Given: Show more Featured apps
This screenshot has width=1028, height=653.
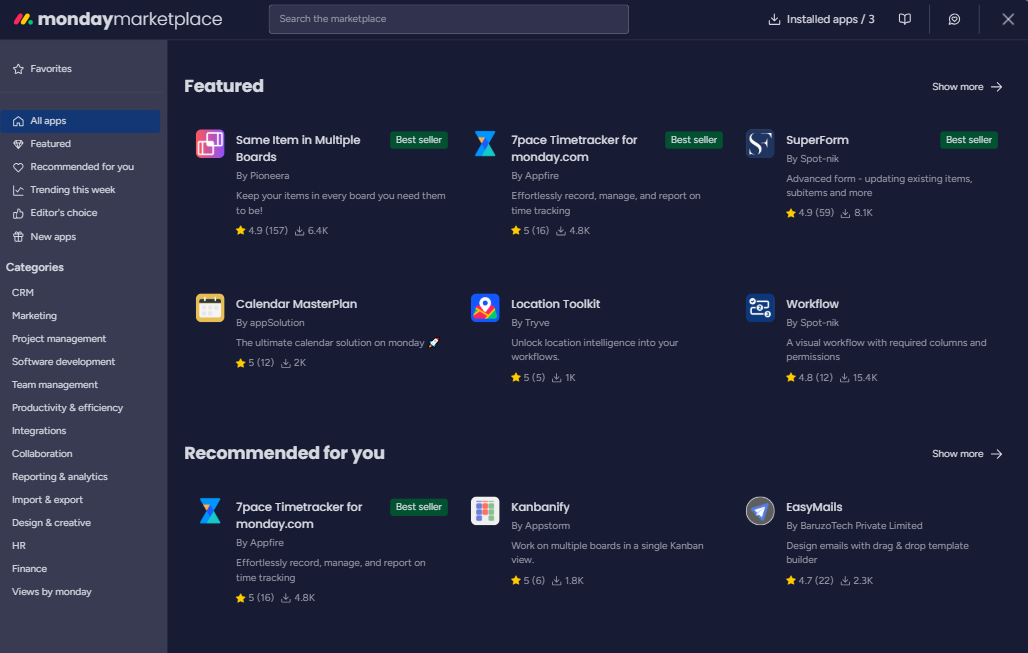Looking at the screenshot, I should (967, 87).
